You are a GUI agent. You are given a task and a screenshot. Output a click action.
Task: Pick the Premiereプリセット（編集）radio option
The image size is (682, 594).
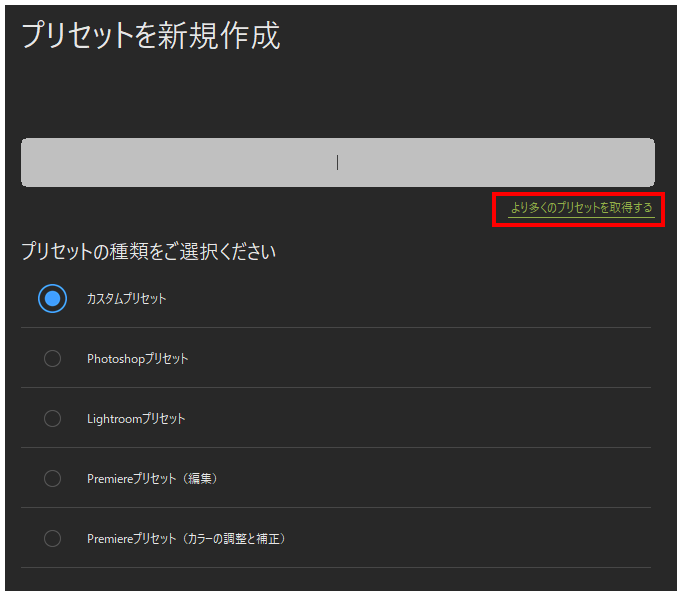[x=52, y=478]
